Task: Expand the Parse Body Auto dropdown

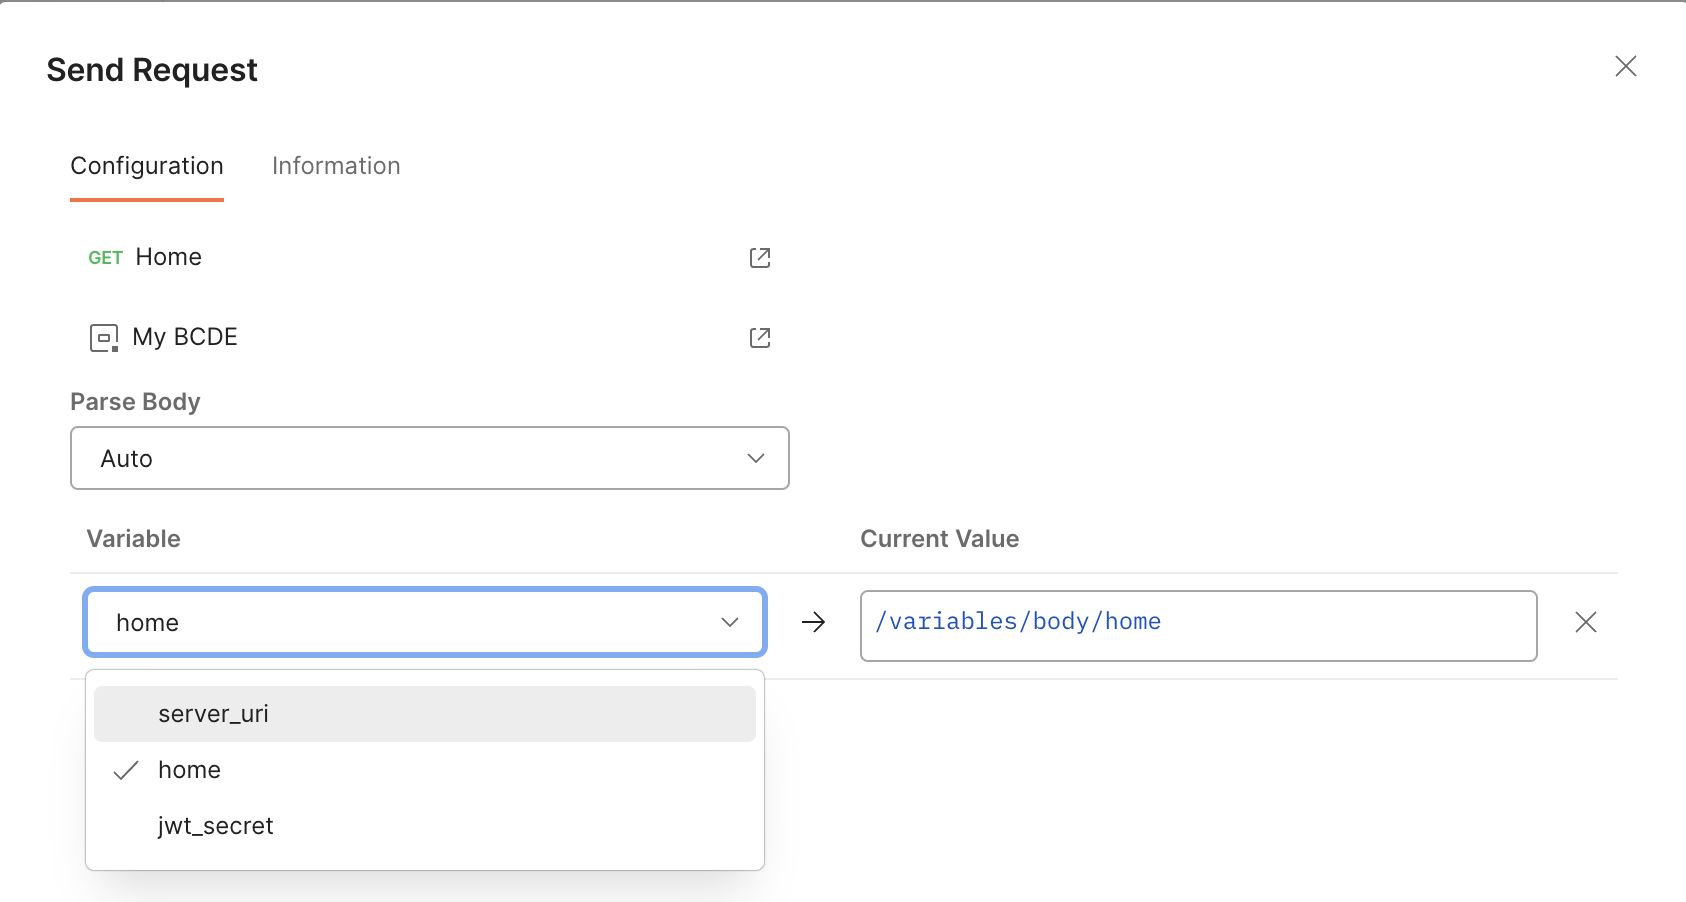Action: (430, 458)
